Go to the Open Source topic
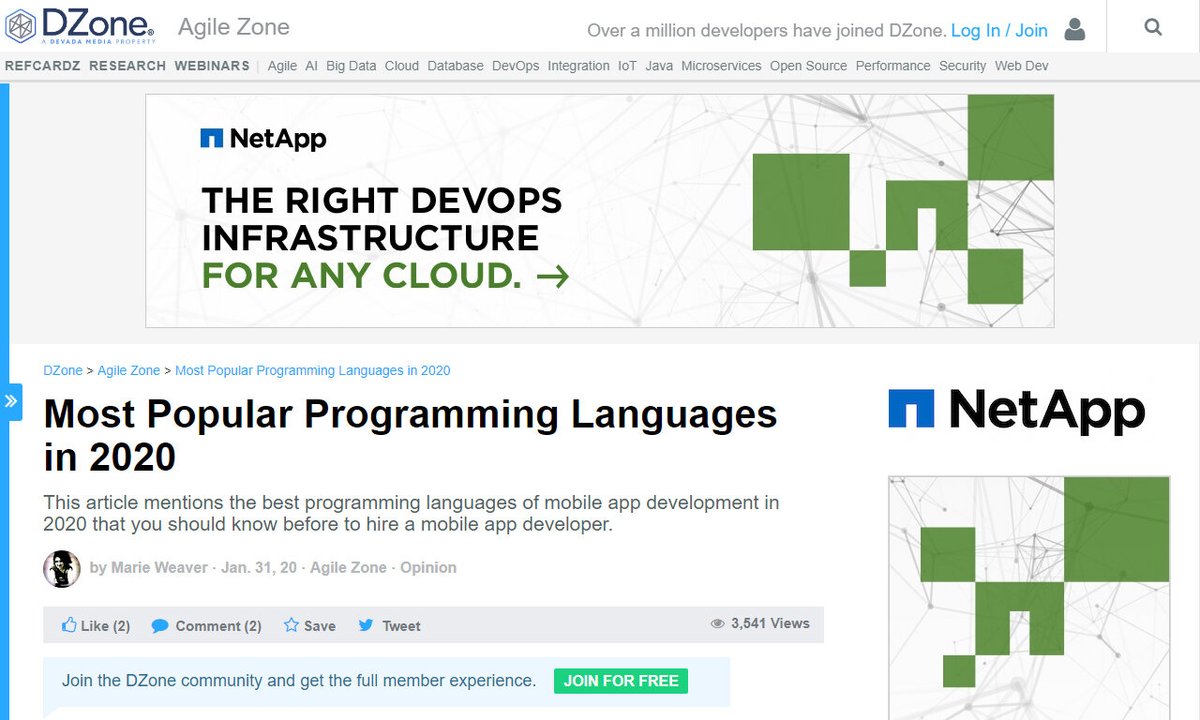Viewport: 1200px width, 720px height. (x=808, y=66)
